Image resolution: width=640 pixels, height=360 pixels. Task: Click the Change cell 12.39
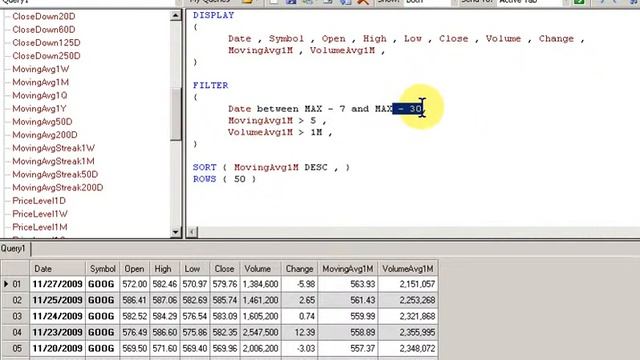pos(300,332)
